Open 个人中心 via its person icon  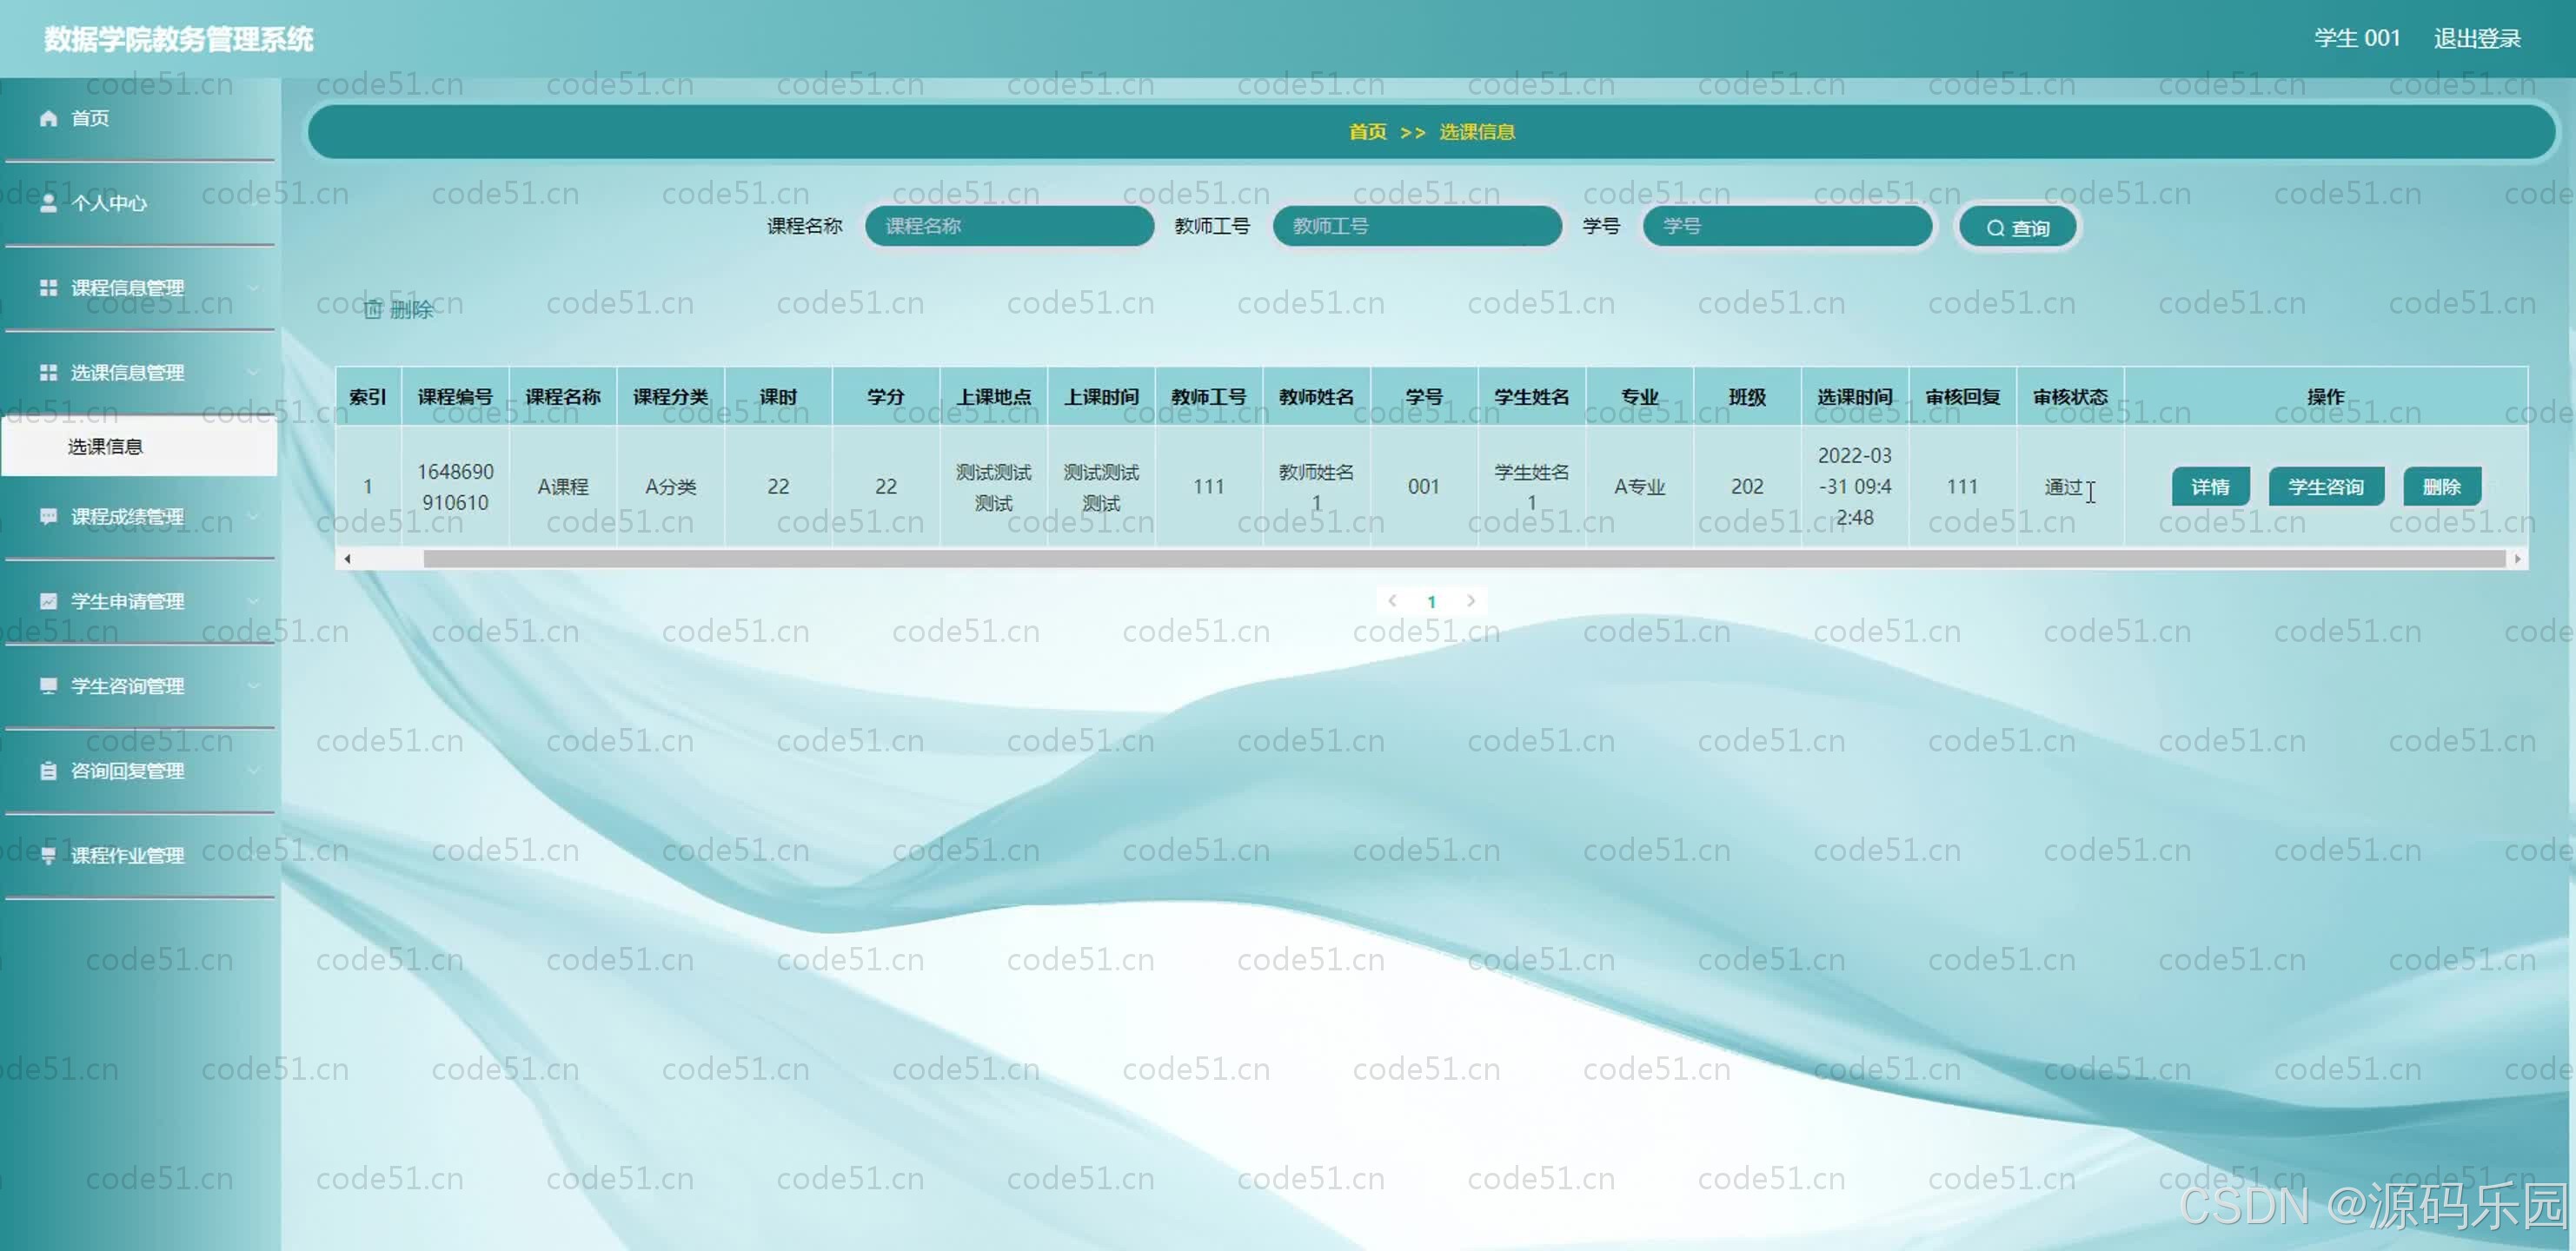coord(47,203)
